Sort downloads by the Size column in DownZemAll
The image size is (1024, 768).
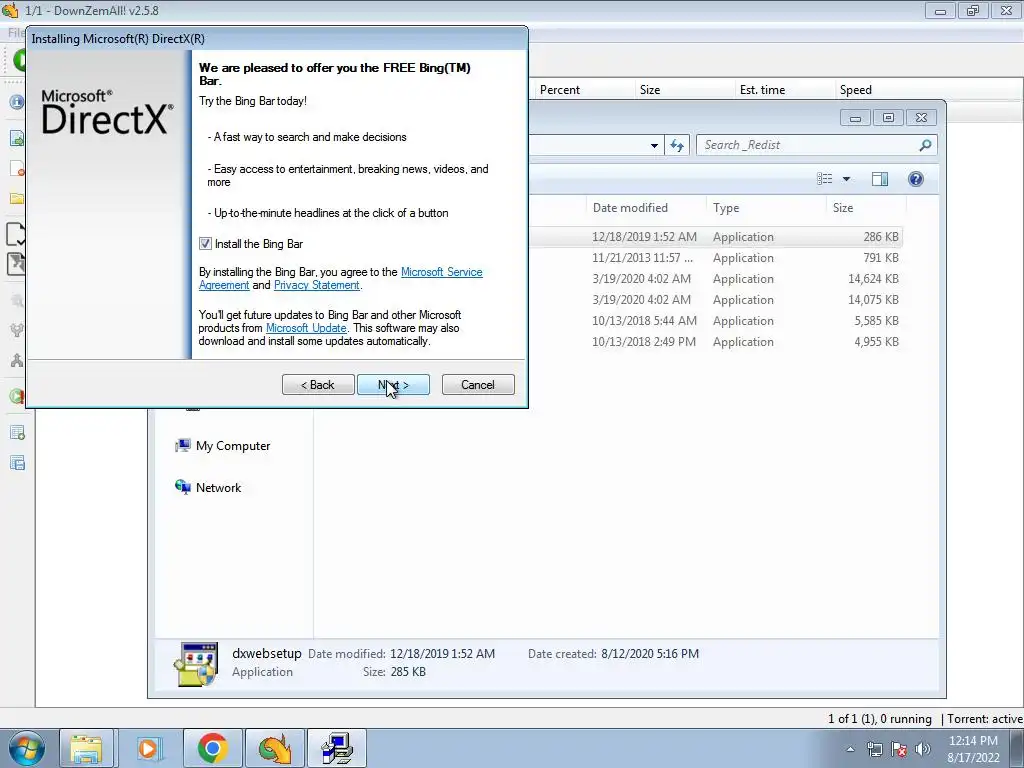684,89
